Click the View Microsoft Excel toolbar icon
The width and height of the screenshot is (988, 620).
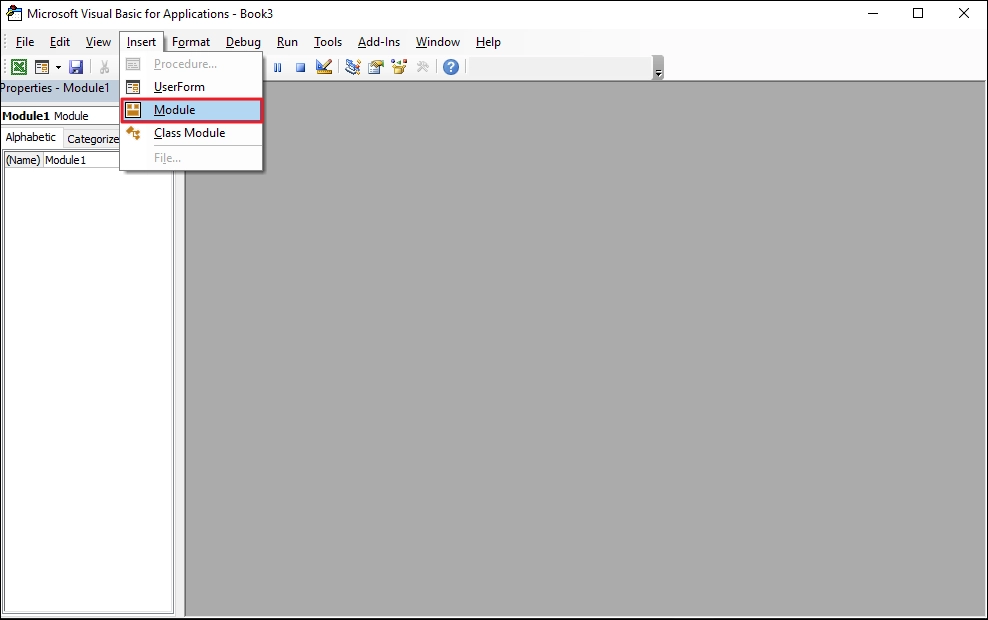pyautogui.click(x=18, y=67)
